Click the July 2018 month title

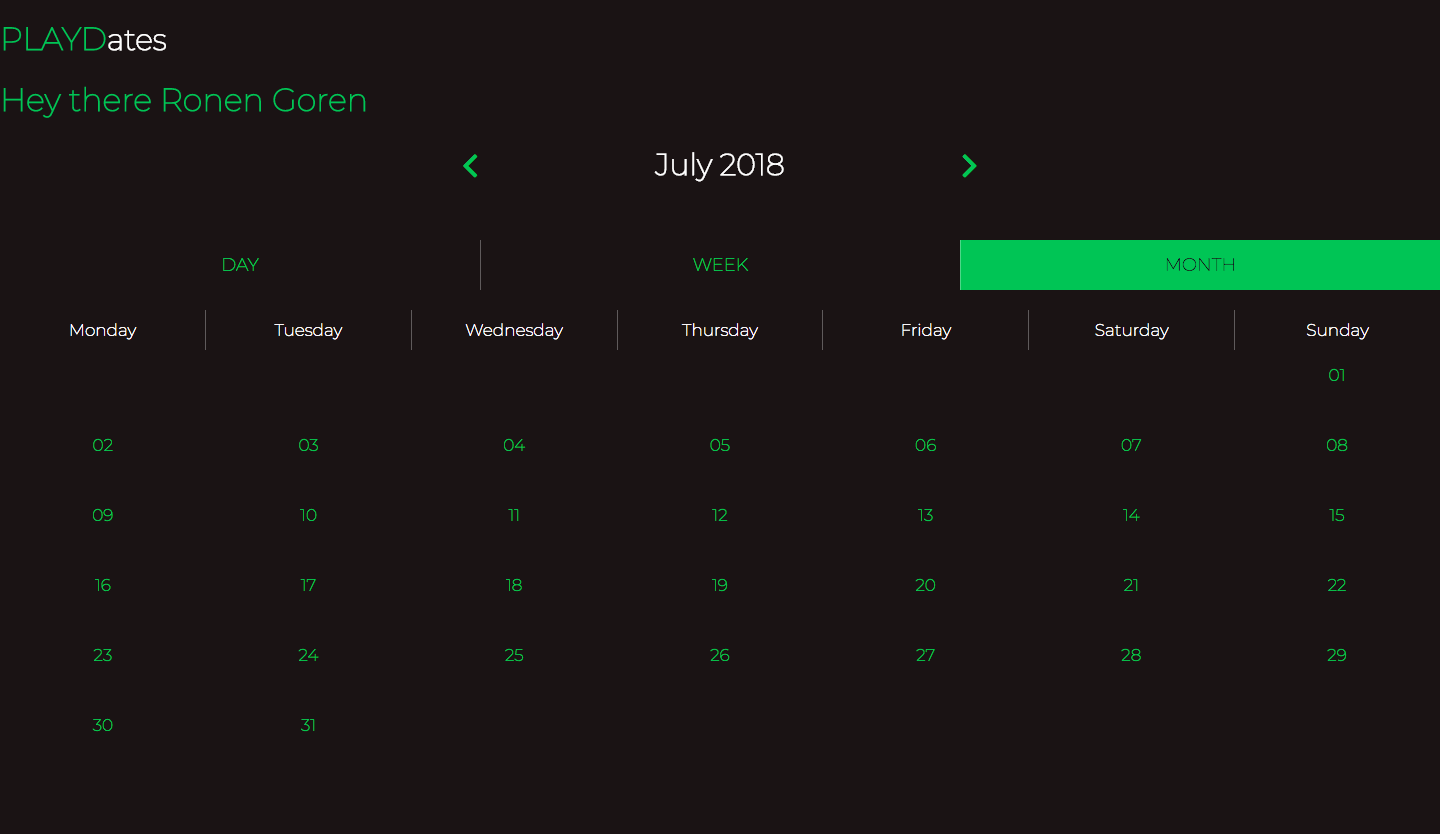point(719,165)
